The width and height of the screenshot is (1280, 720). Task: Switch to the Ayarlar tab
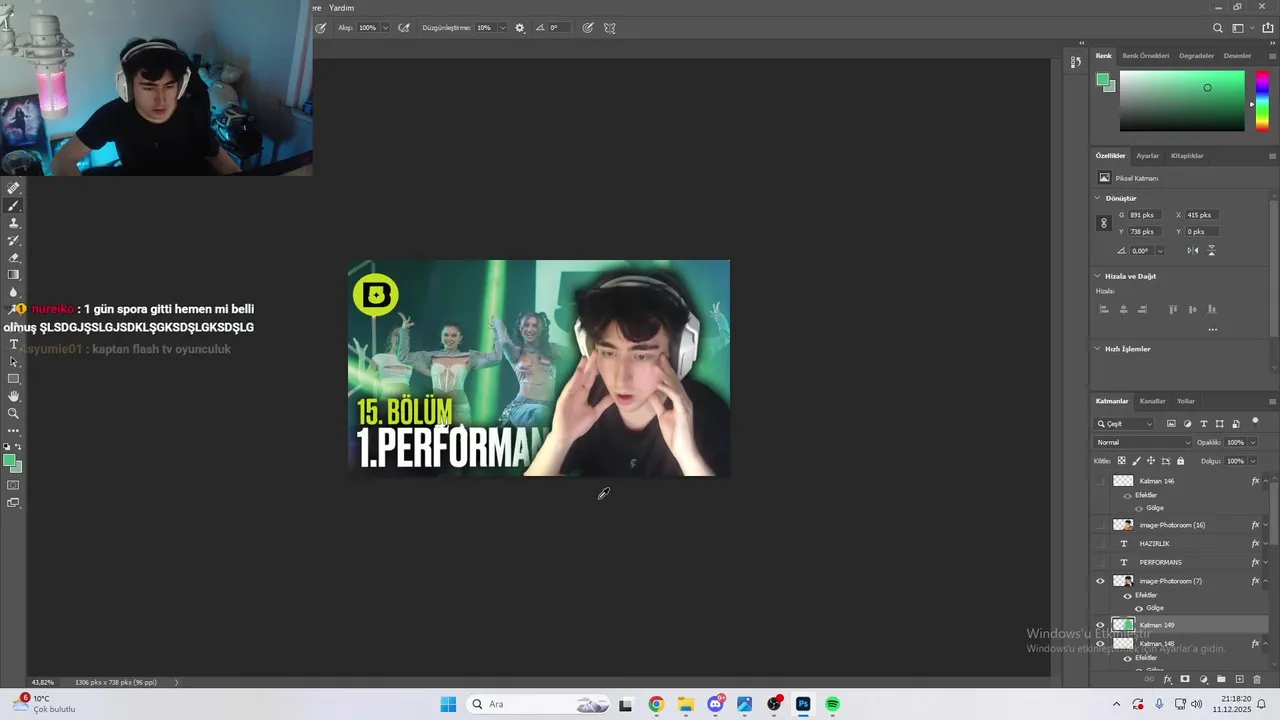tap(1147, 156)
